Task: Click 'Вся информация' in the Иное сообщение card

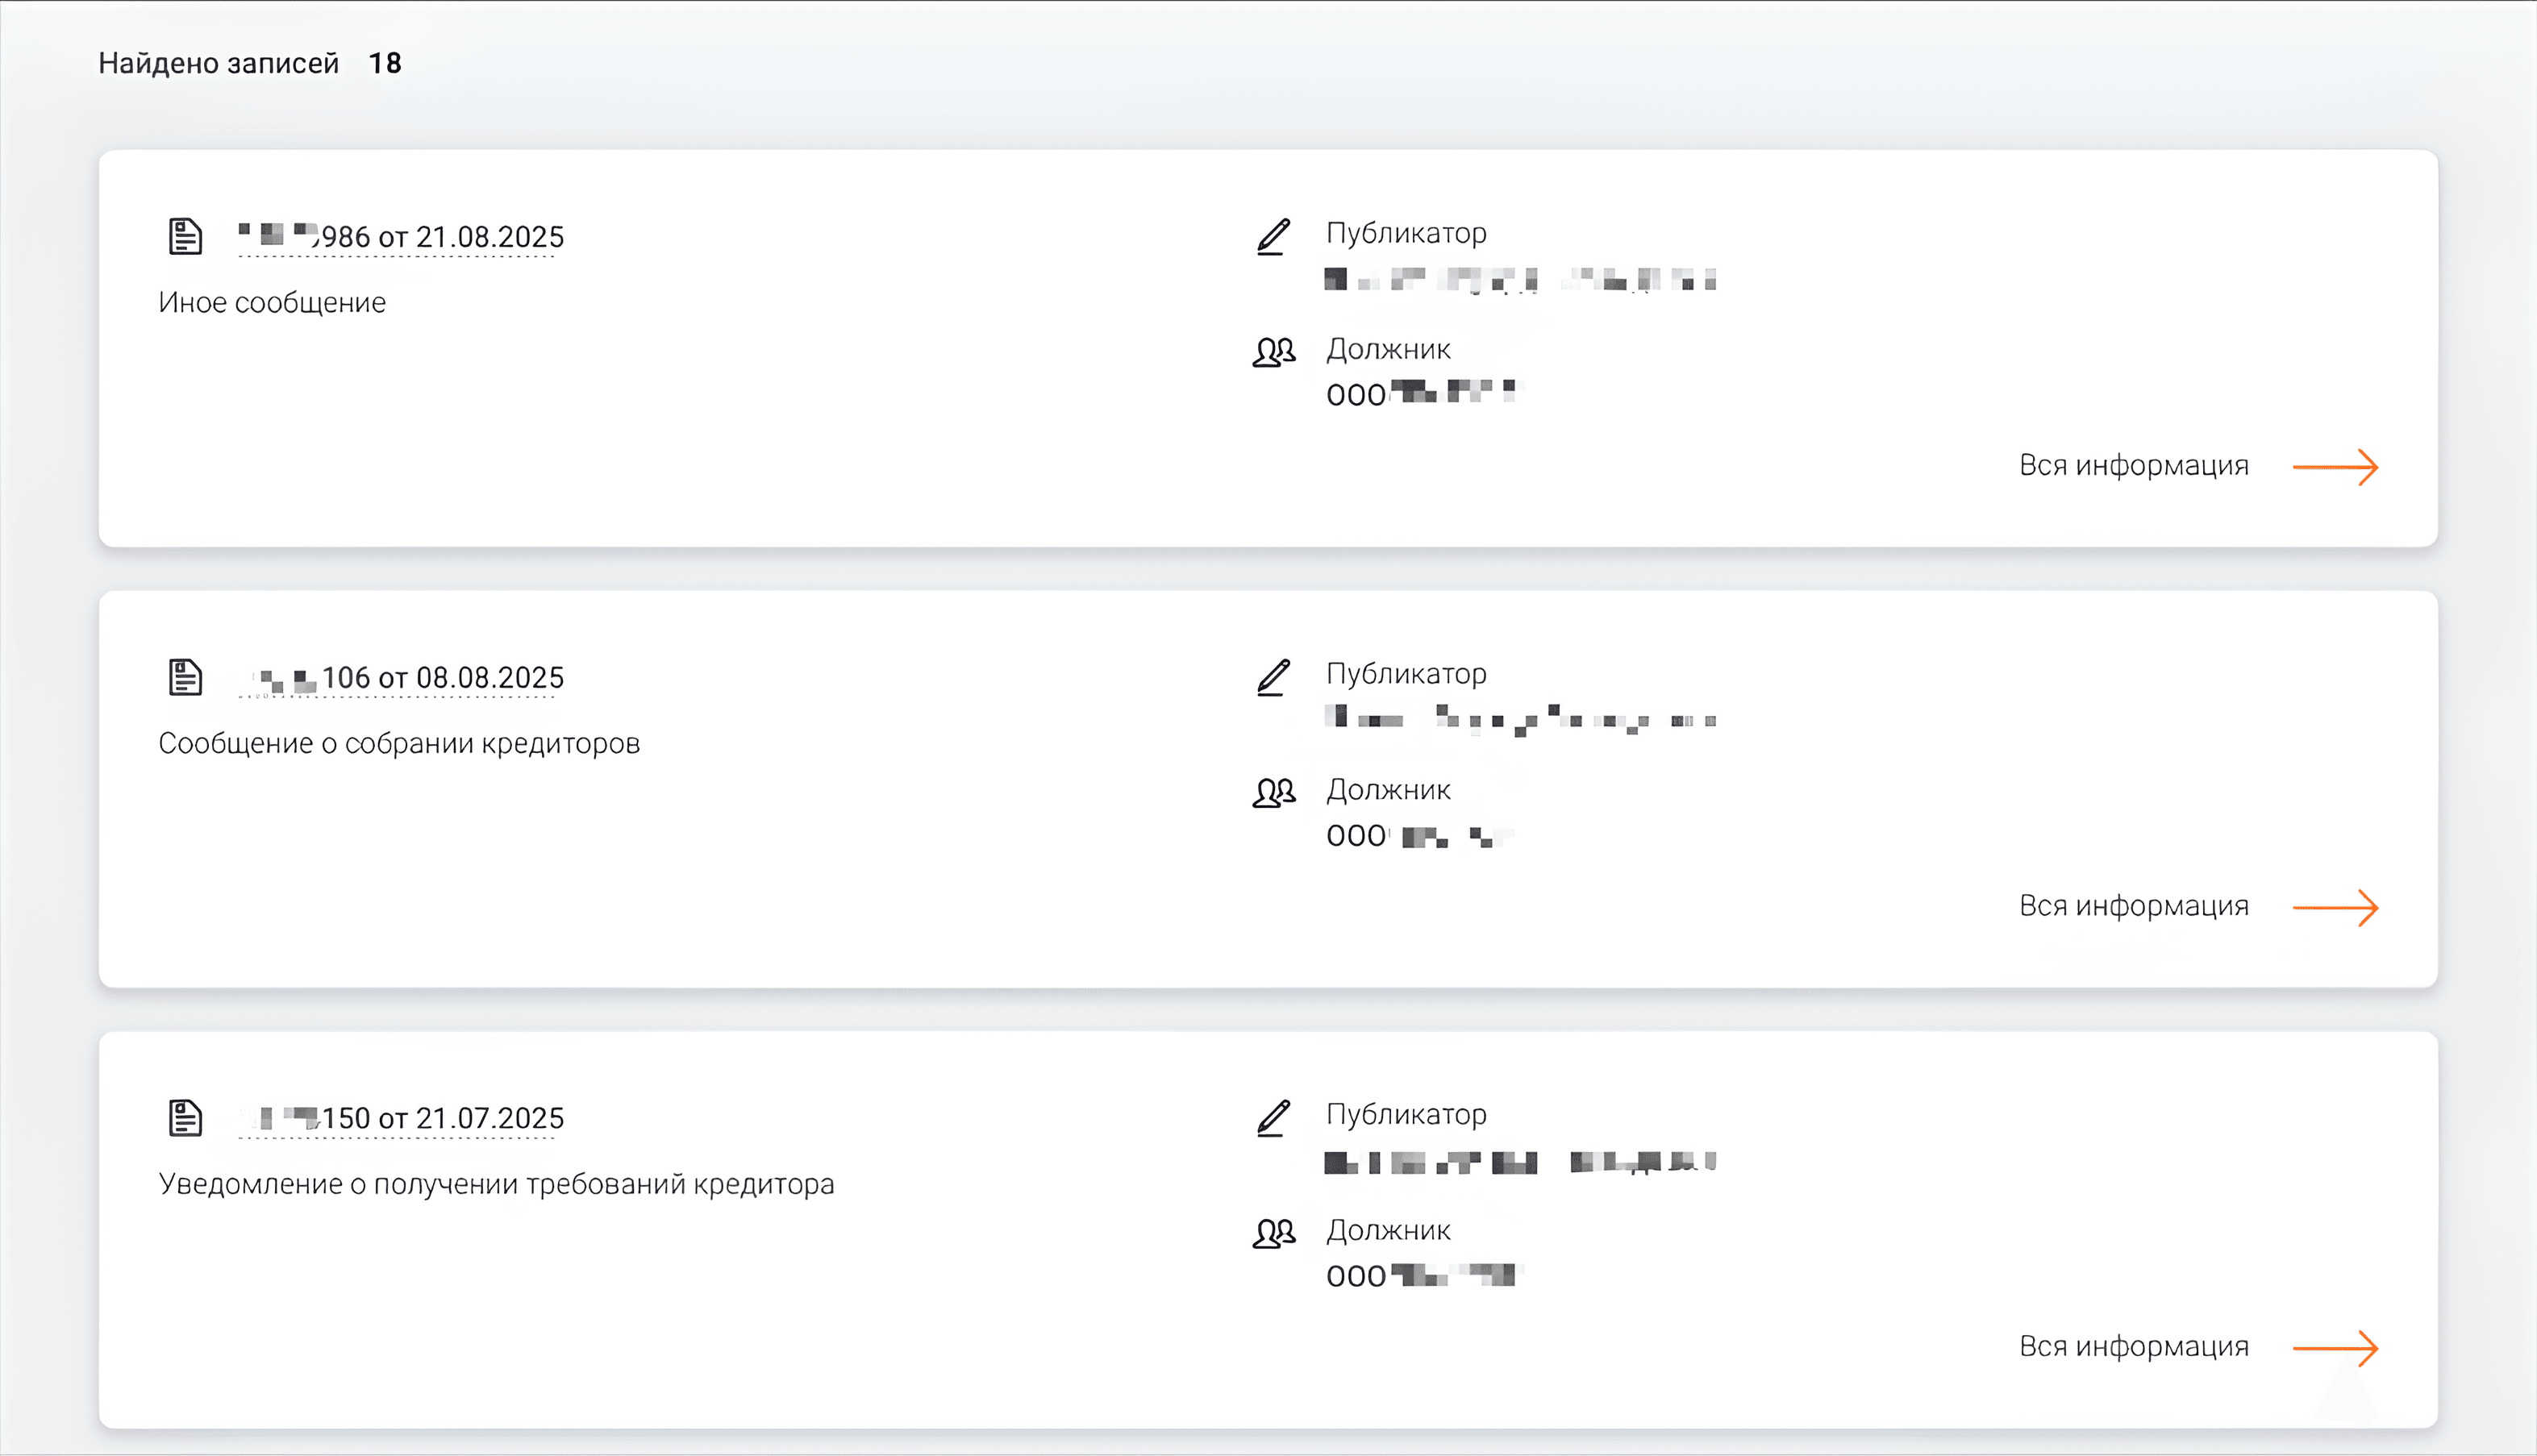Action: tap(2134, 465)
